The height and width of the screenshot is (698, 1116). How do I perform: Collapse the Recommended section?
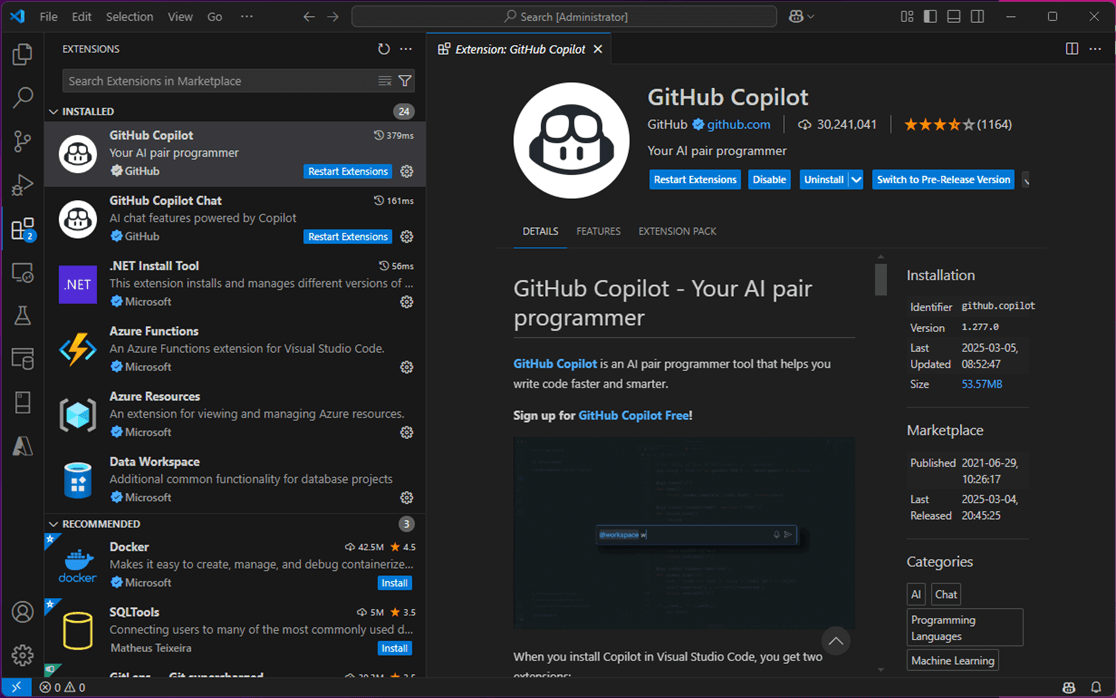click(x=53, y=524)
